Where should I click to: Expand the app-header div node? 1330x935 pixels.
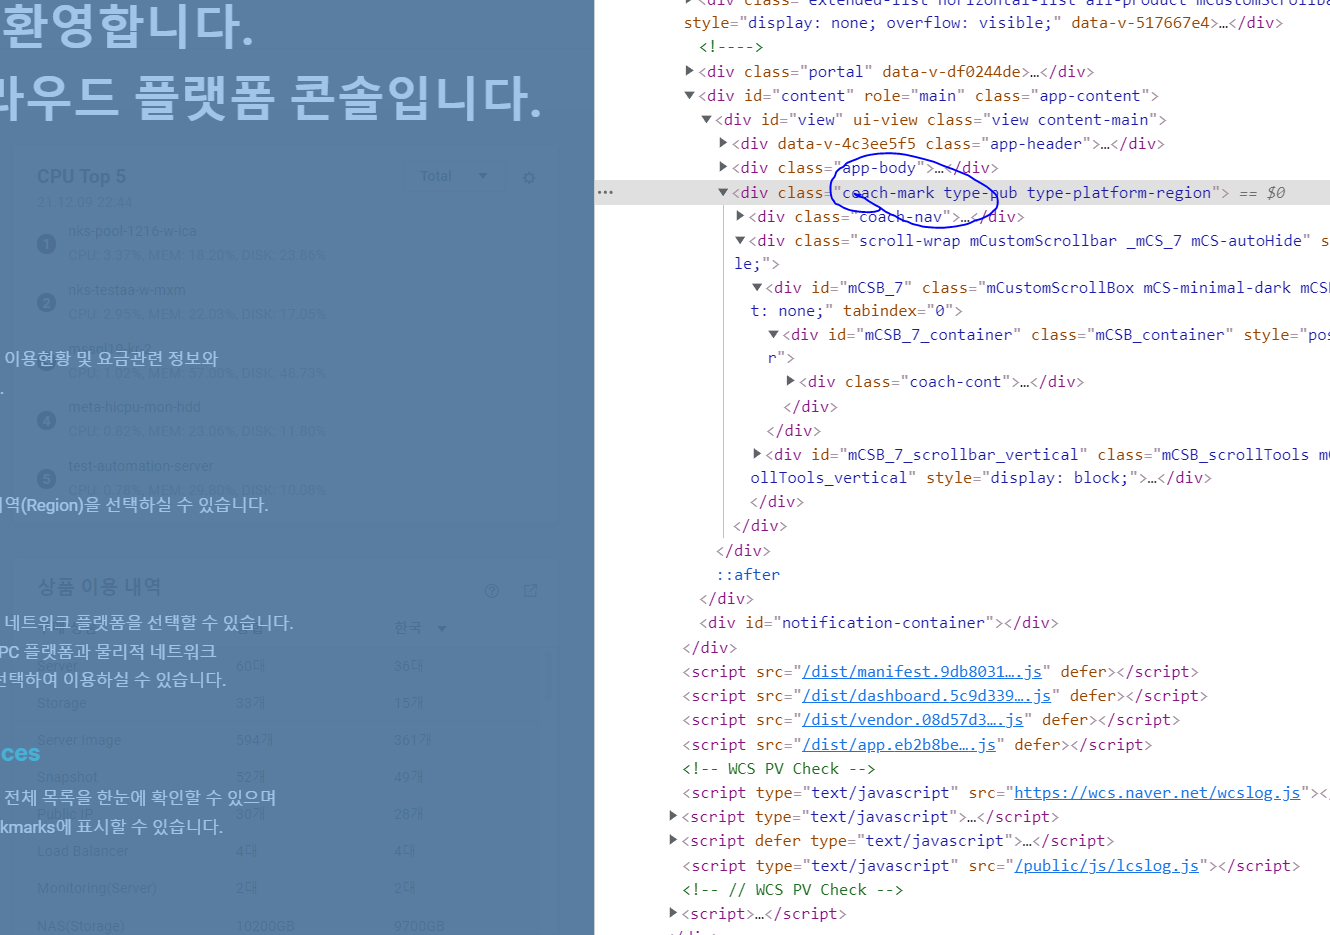click(723, 143)
